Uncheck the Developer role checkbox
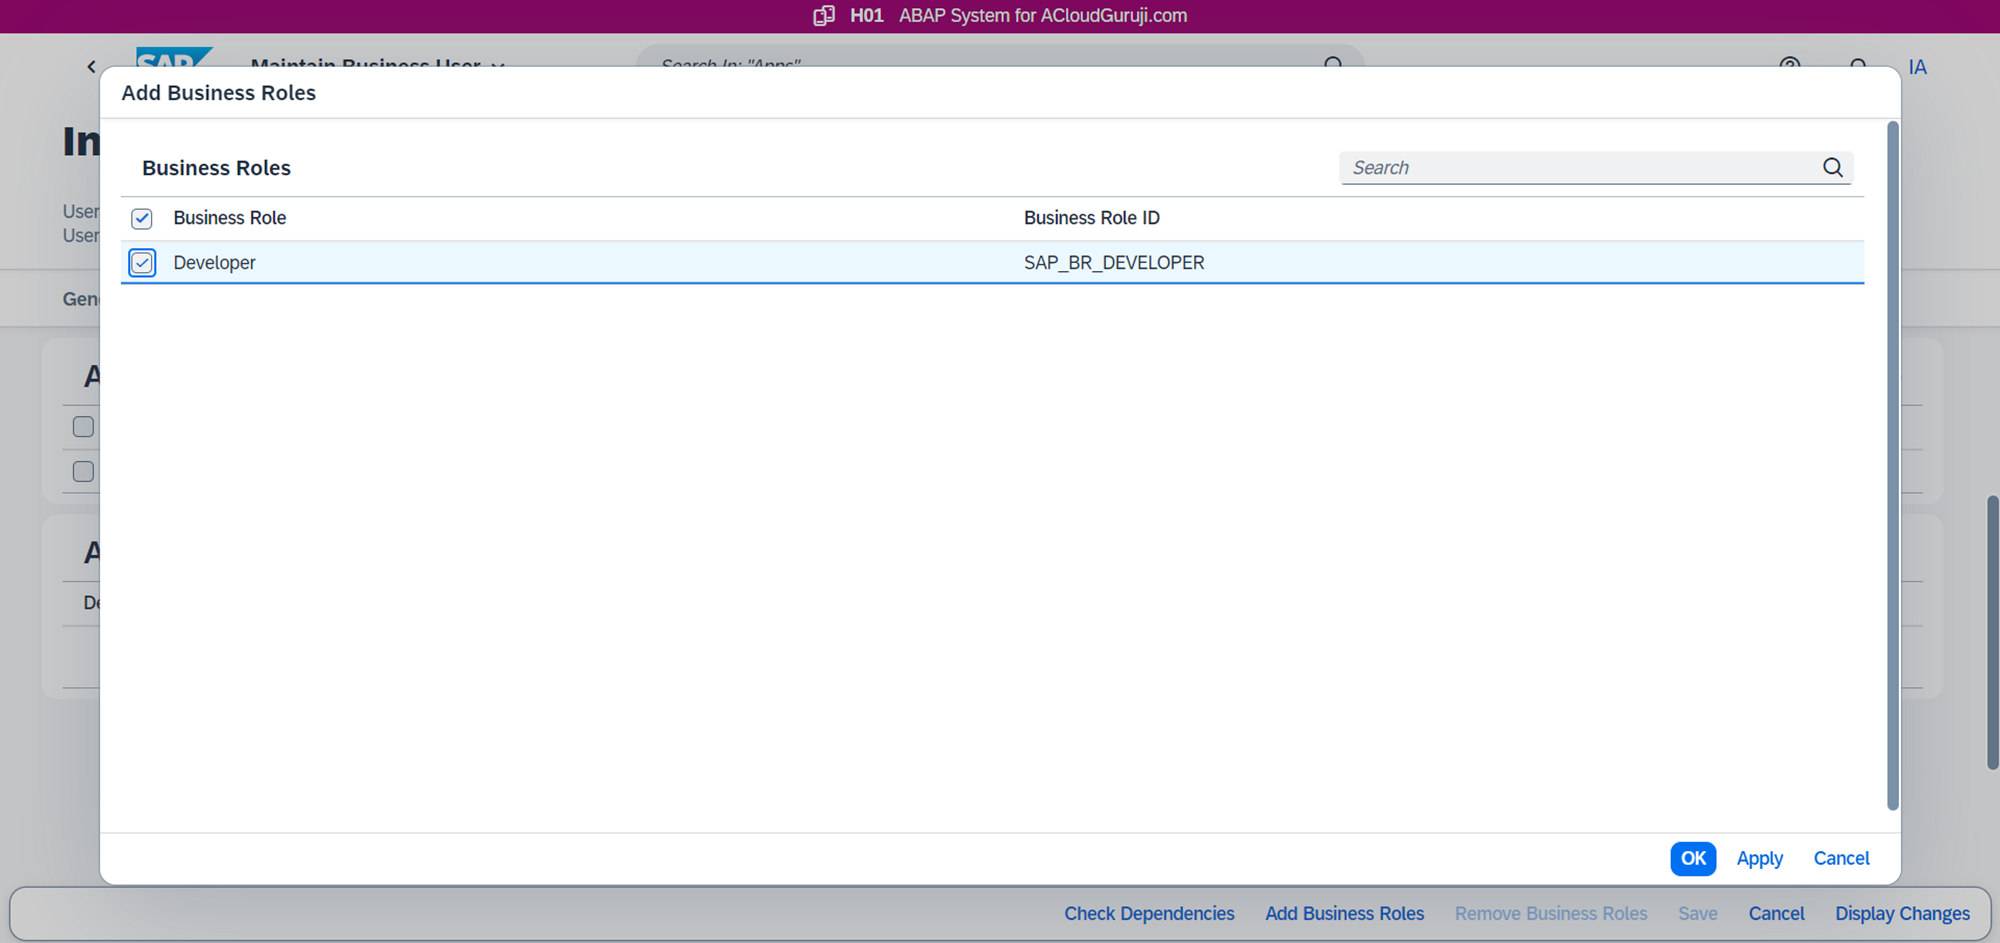Viewport: 2000px width, 943px height. tap(142, 263)
